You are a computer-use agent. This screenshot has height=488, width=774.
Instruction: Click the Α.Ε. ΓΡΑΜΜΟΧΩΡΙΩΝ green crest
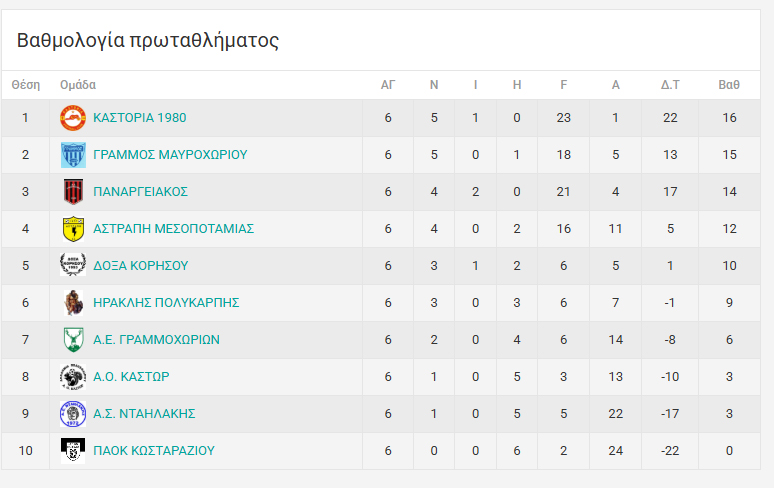click(x=73, y=340)
